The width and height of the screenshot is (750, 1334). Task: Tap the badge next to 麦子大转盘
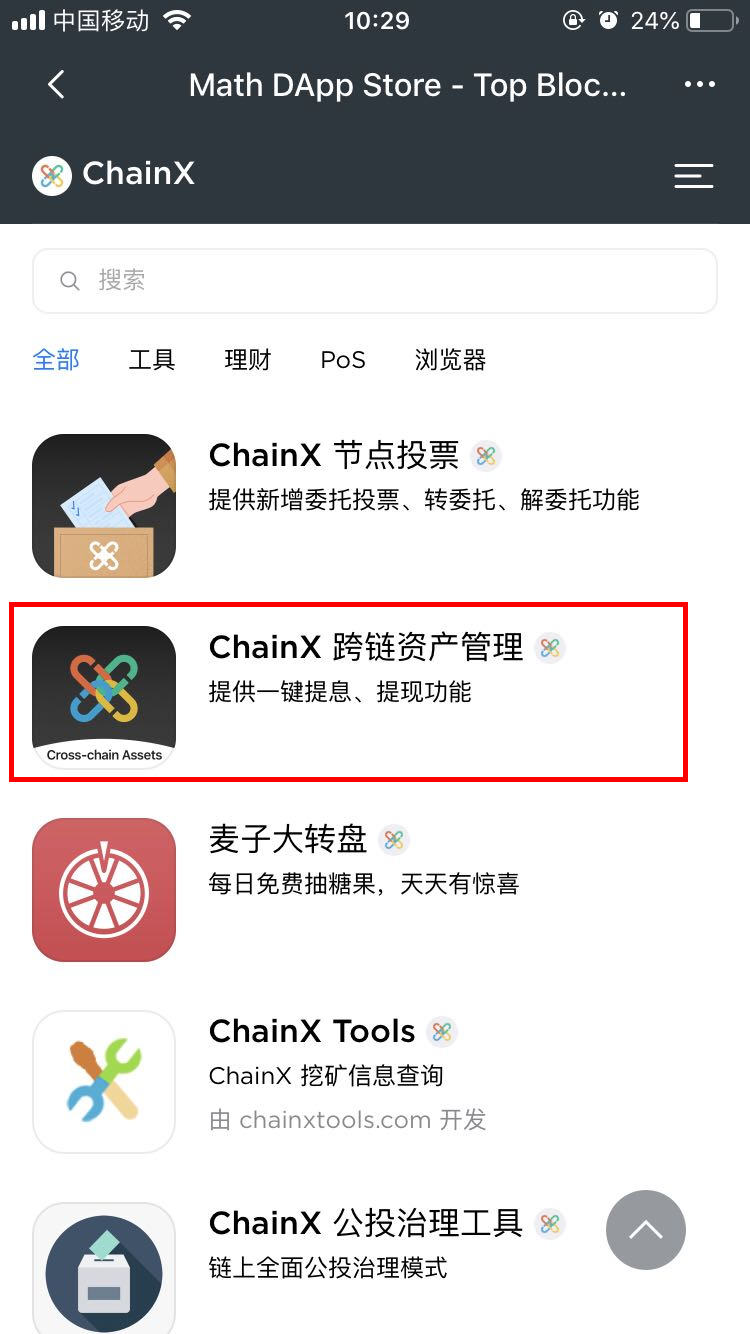click(x=394, y=840)
